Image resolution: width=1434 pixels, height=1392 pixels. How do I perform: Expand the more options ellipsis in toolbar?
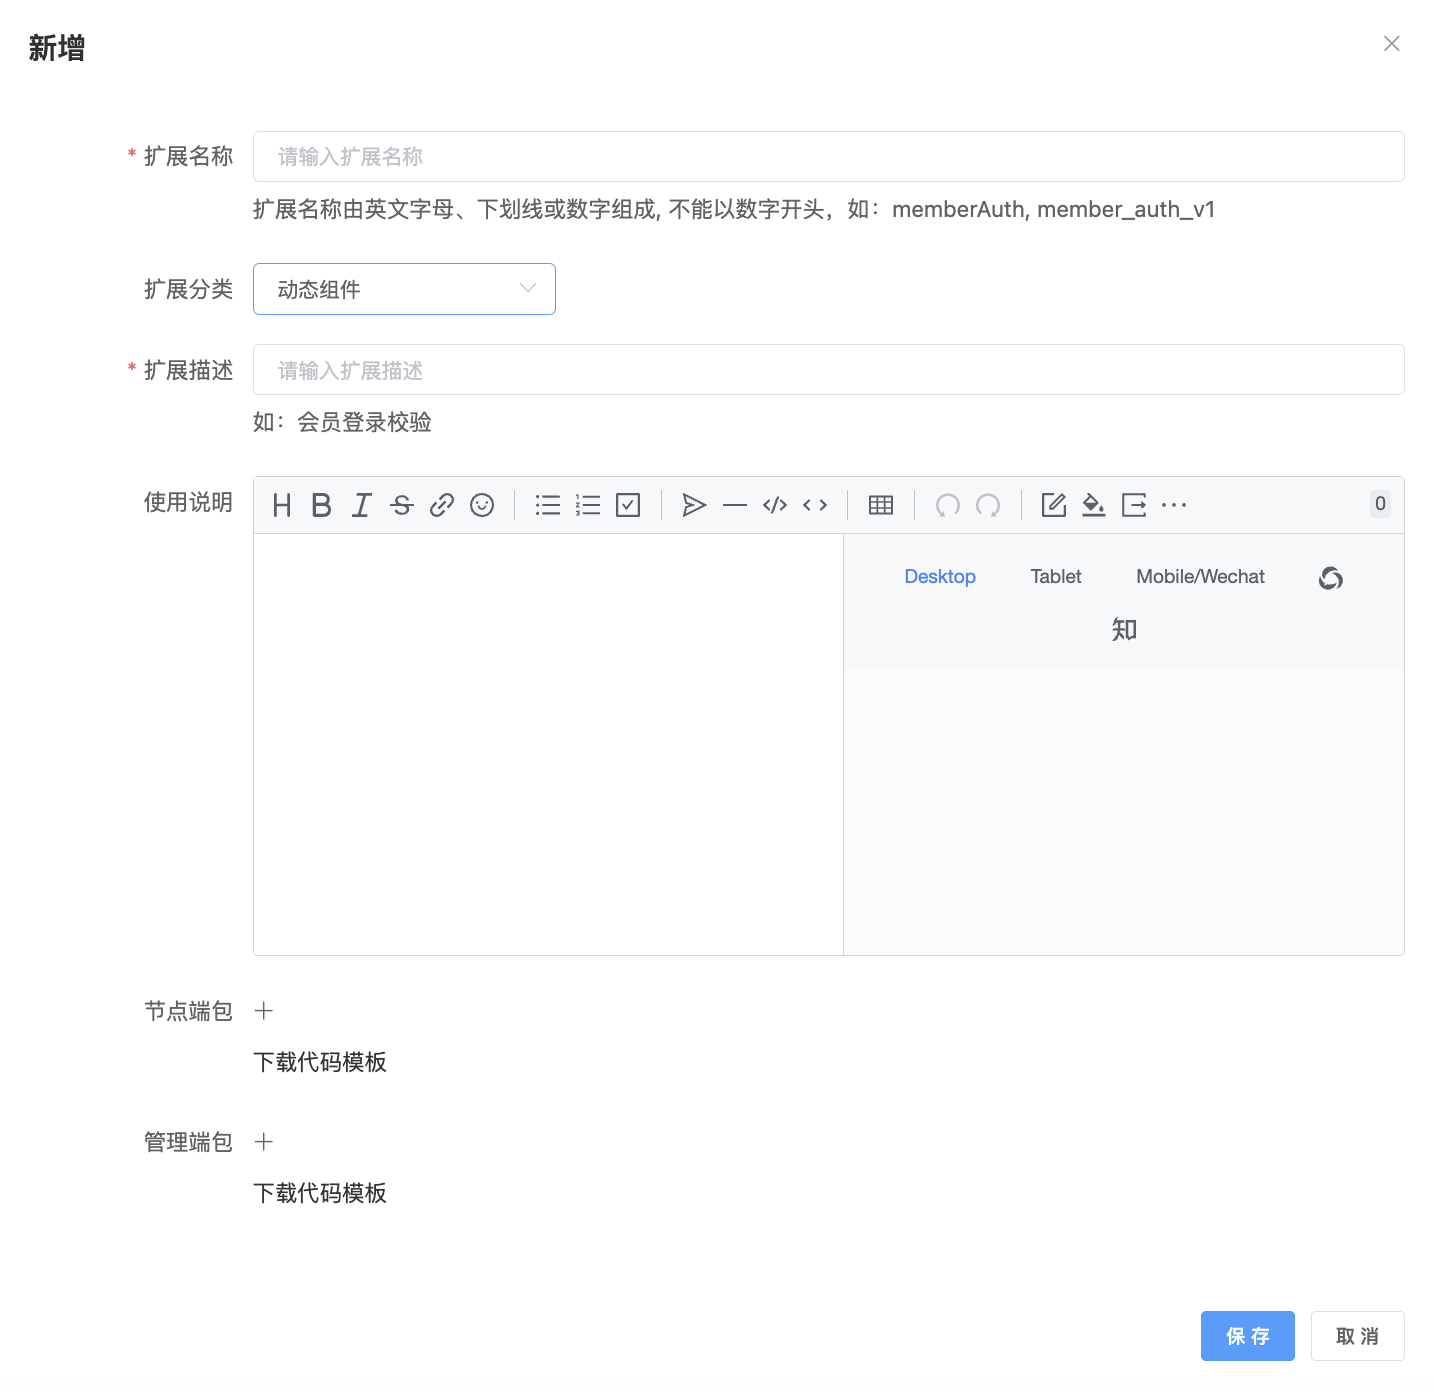[1174, 506]
